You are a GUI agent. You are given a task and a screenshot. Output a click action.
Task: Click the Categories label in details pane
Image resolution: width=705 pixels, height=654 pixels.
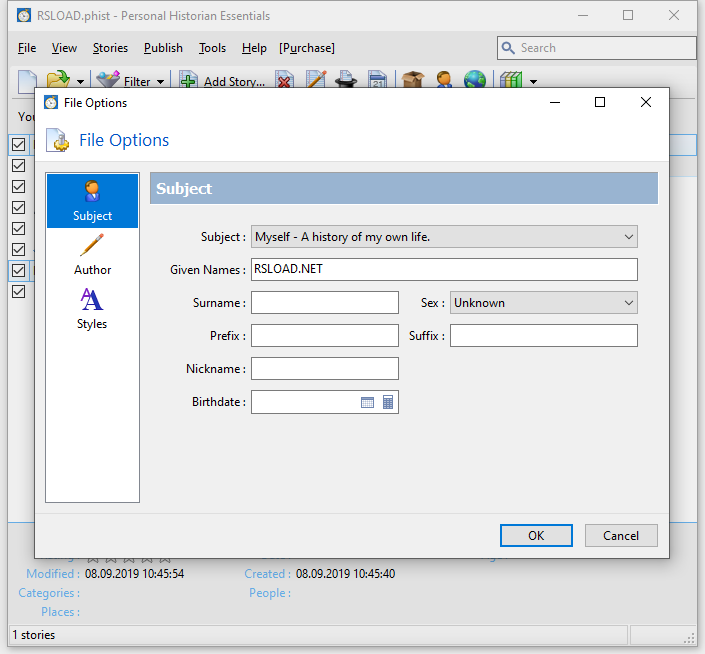49,593
